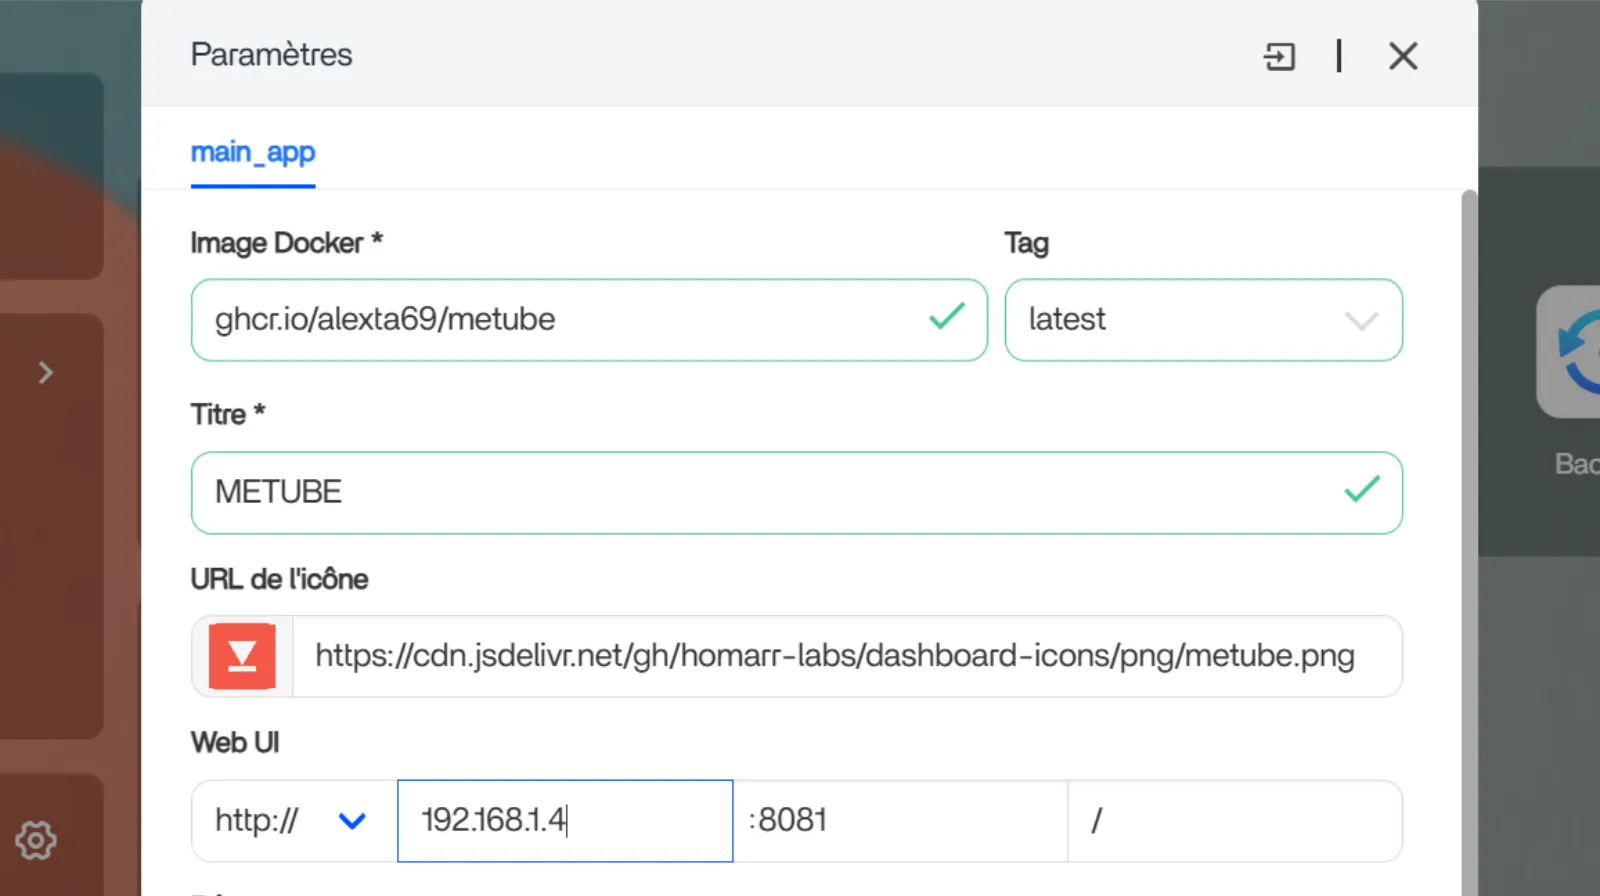Click the Web UI host field 192.168.1.4
The width and height of the screenshot is (1600, 896).
564,821
